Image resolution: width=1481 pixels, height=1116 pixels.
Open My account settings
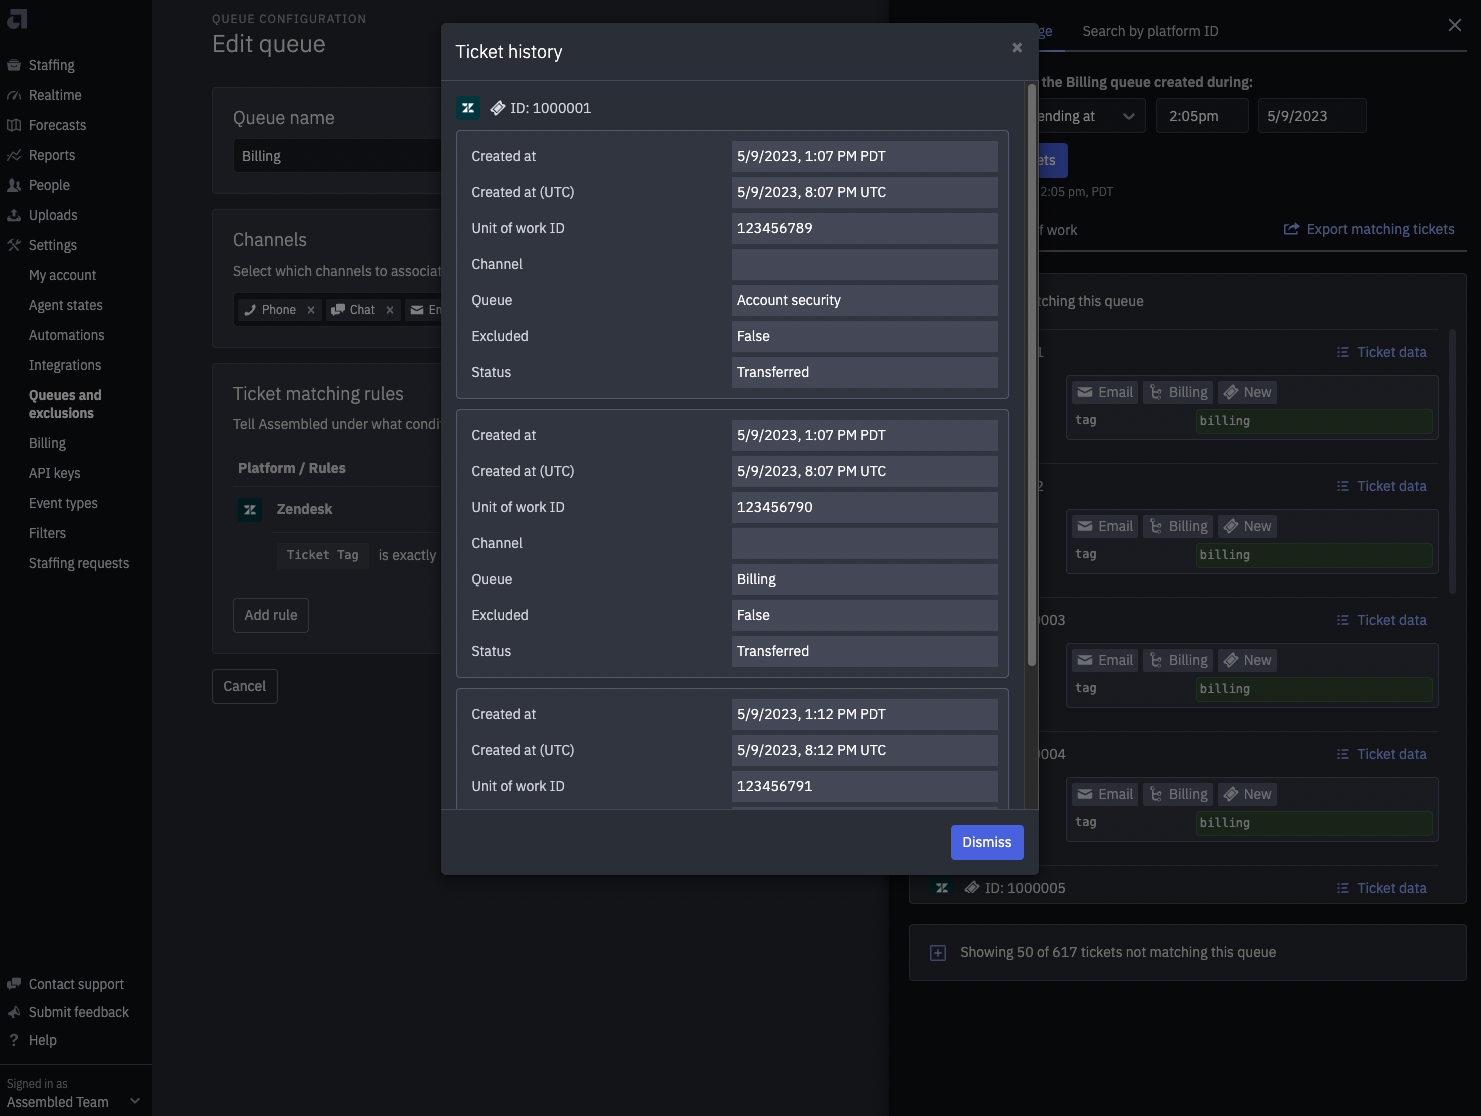62,275
